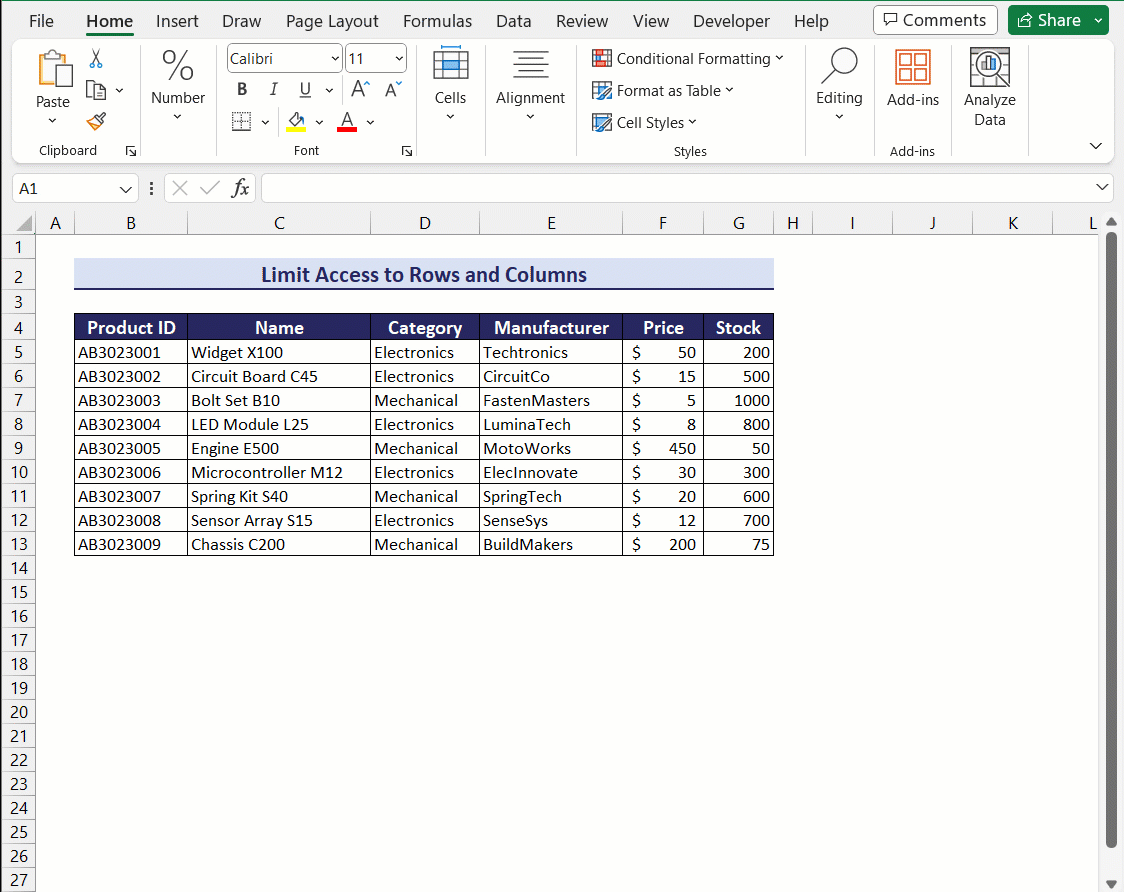Expand the Borders options arrow
The width and height of the screenshot is (1124, 892).
[x=265, y=123]
